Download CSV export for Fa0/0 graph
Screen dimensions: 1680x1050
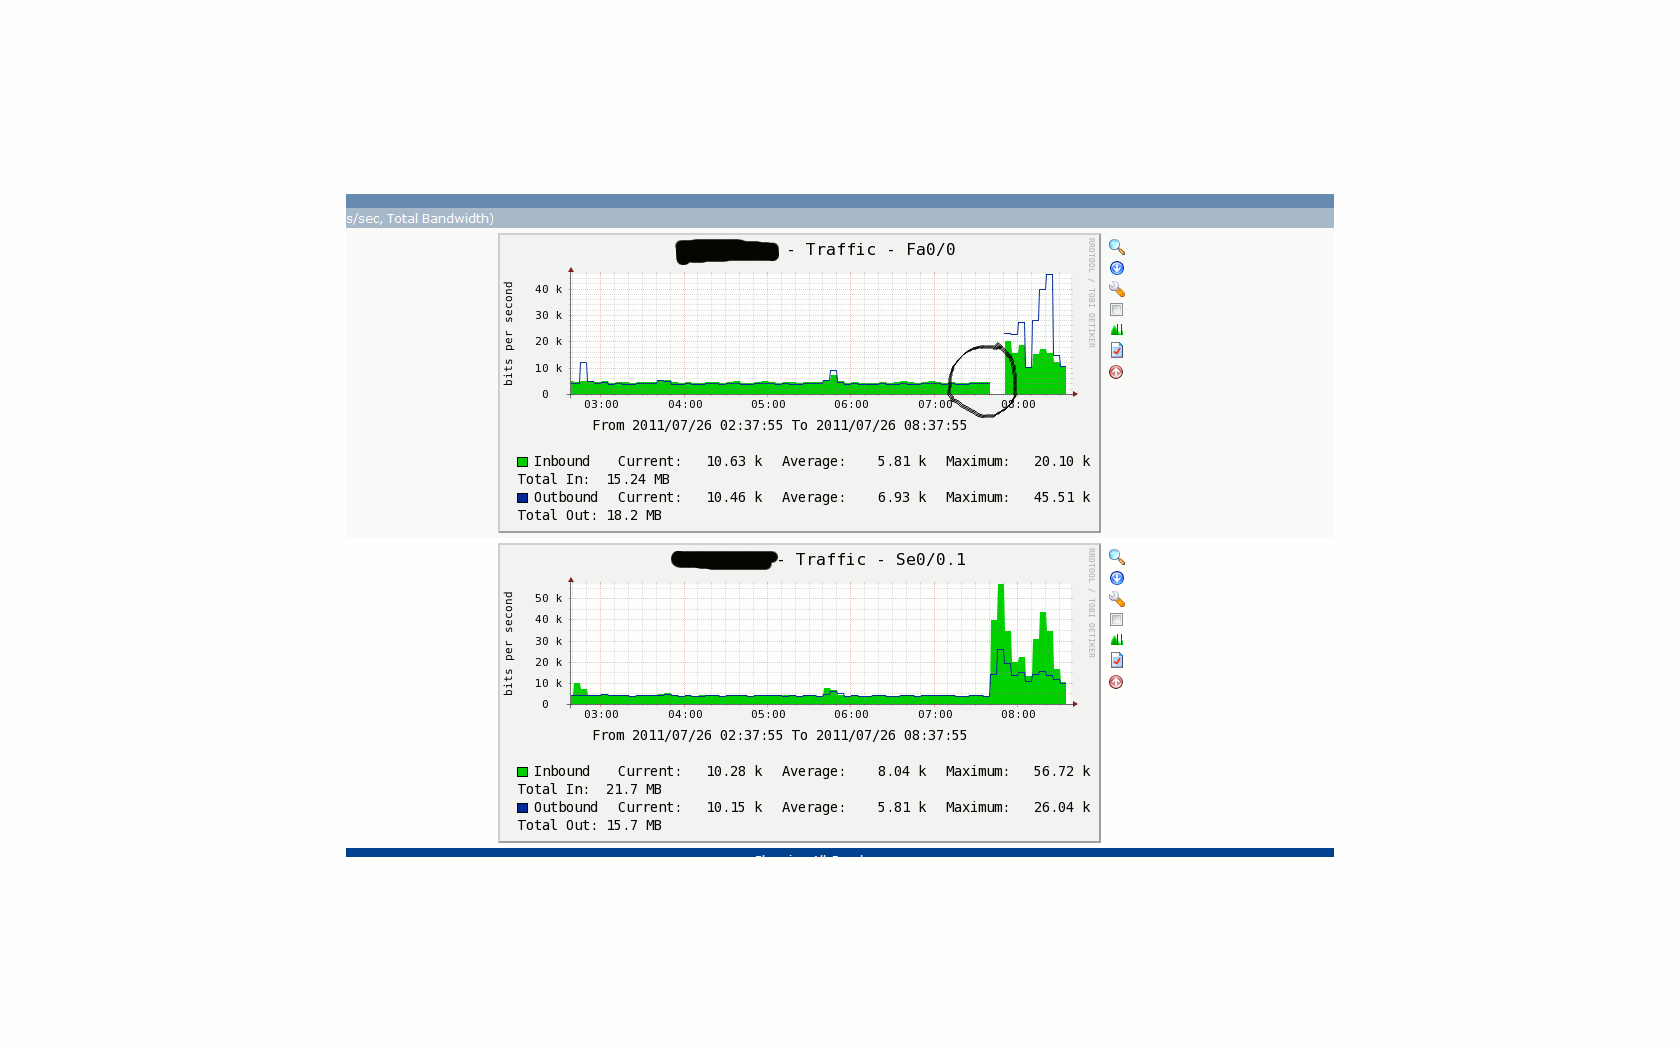pyautogui.click(x=1117, y=268)
